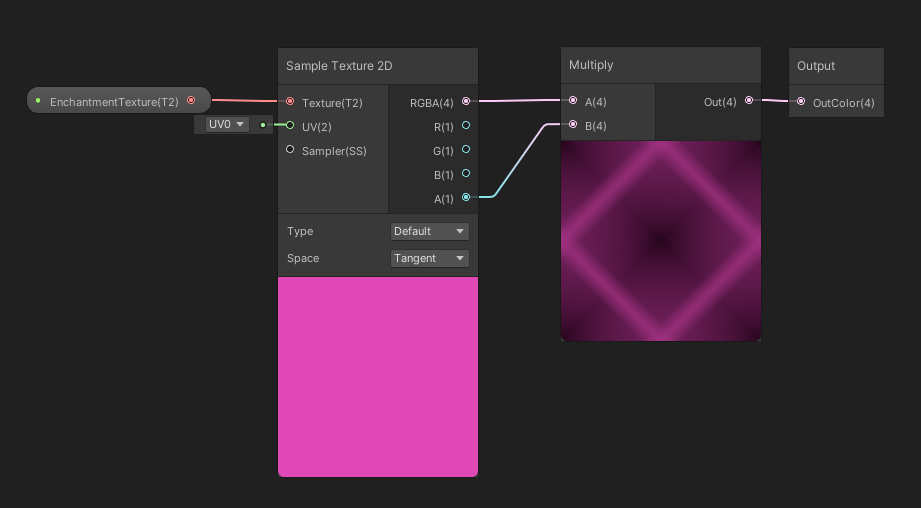Click the B(1) output port
The height and width of the screenshot is (508, 921).
tap(466, 174)
